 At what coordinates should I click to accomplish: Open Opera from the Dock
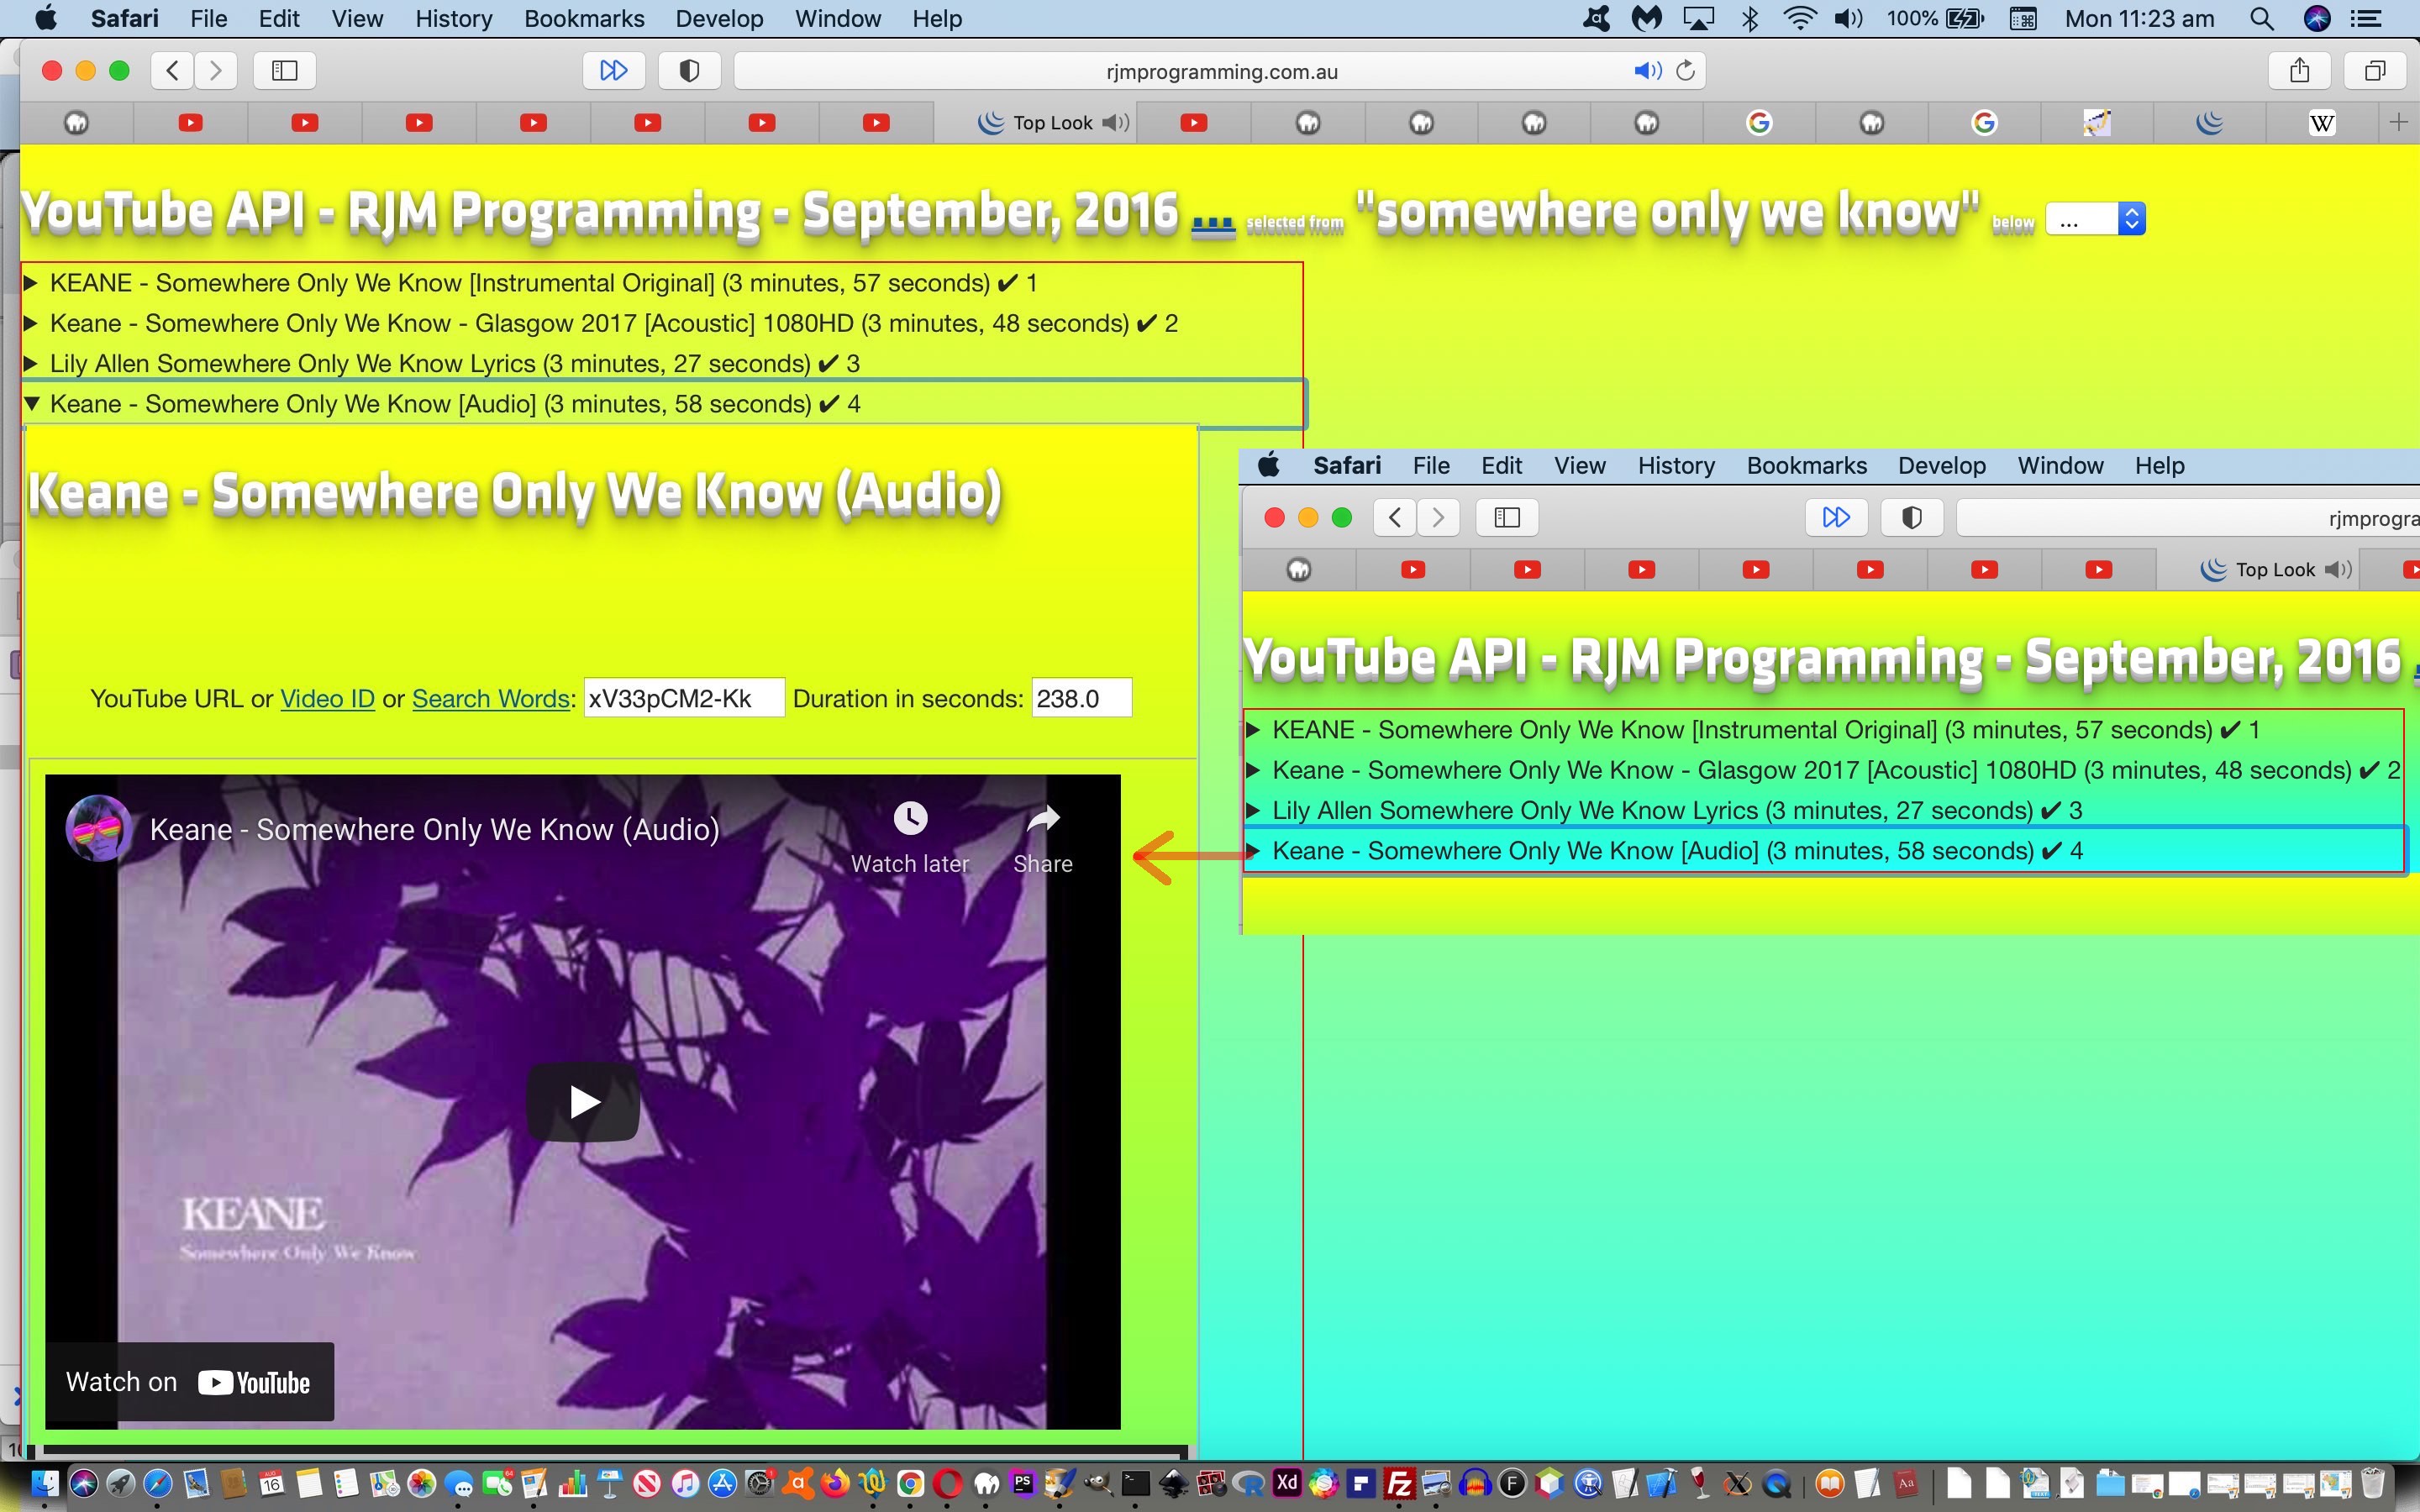[947, 1483]
